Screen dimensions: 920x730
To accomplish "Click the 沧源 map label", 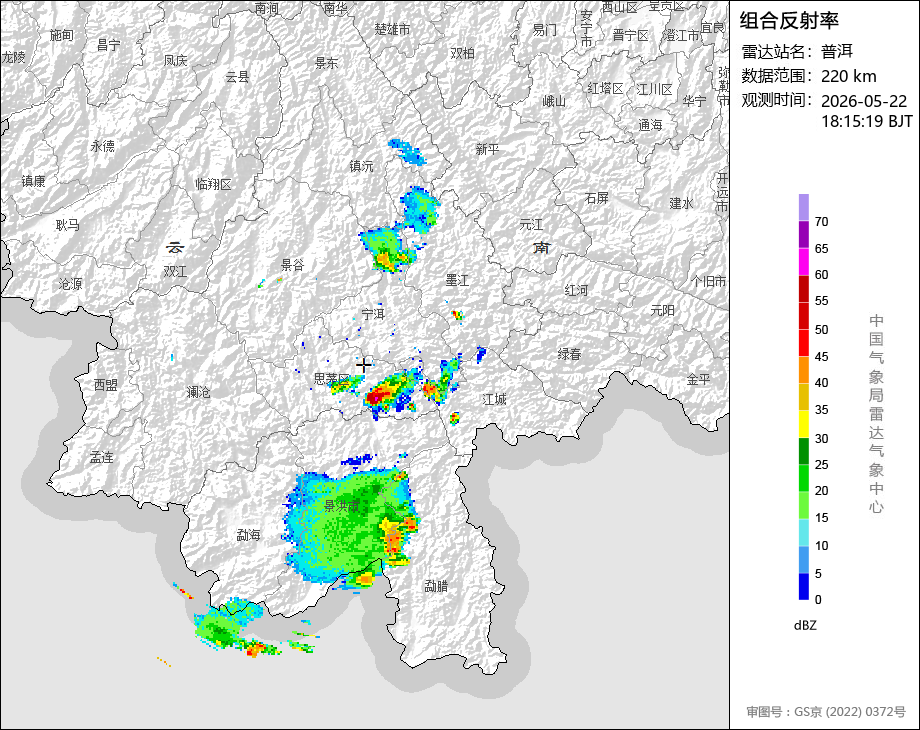I will tap(70, 284).
